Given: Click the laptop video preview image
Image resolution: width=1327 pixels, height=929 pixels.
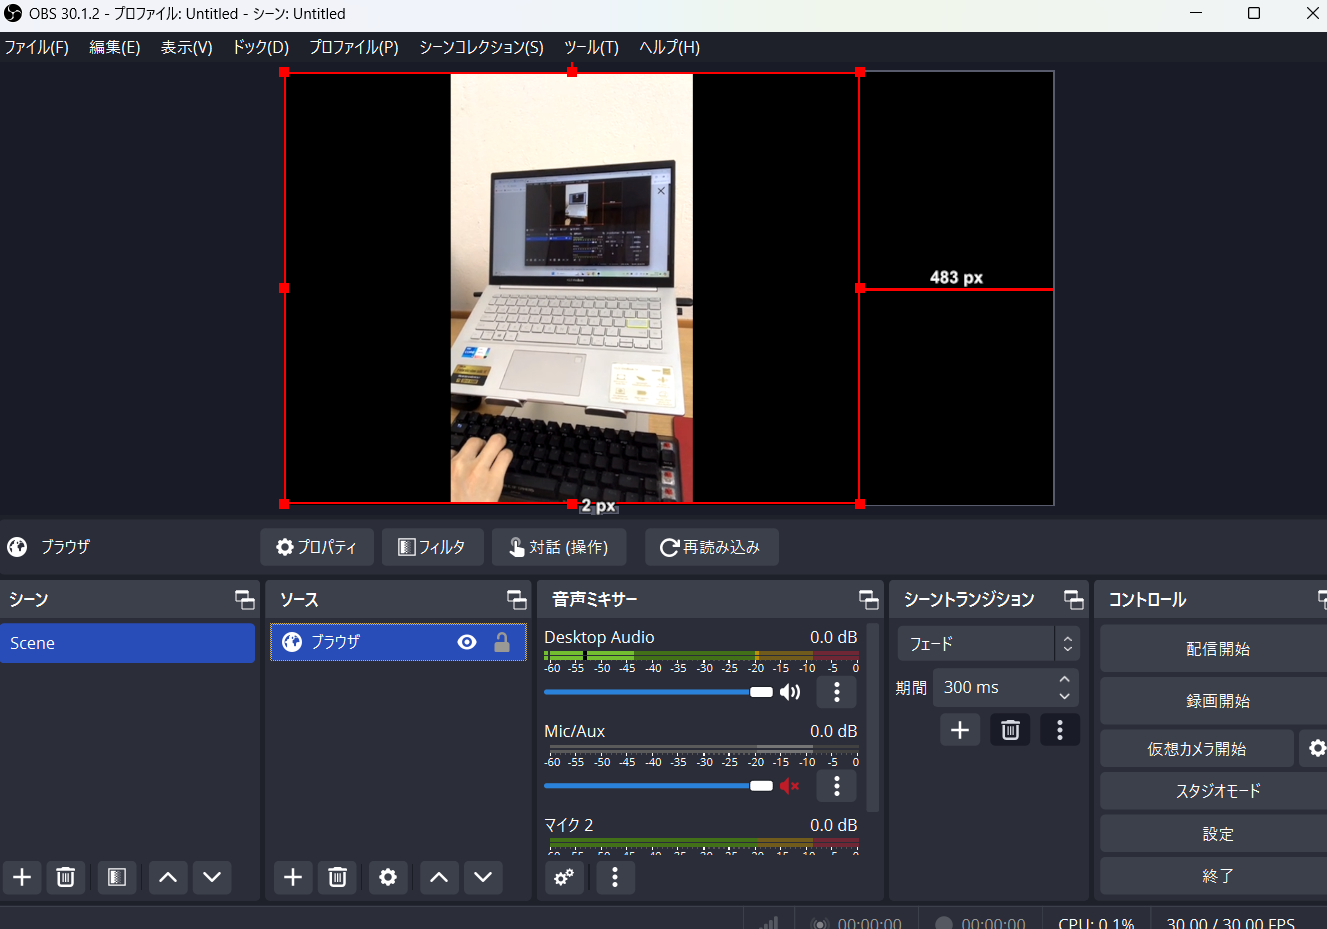Looking at the screenshot, I should coord(572,288).
